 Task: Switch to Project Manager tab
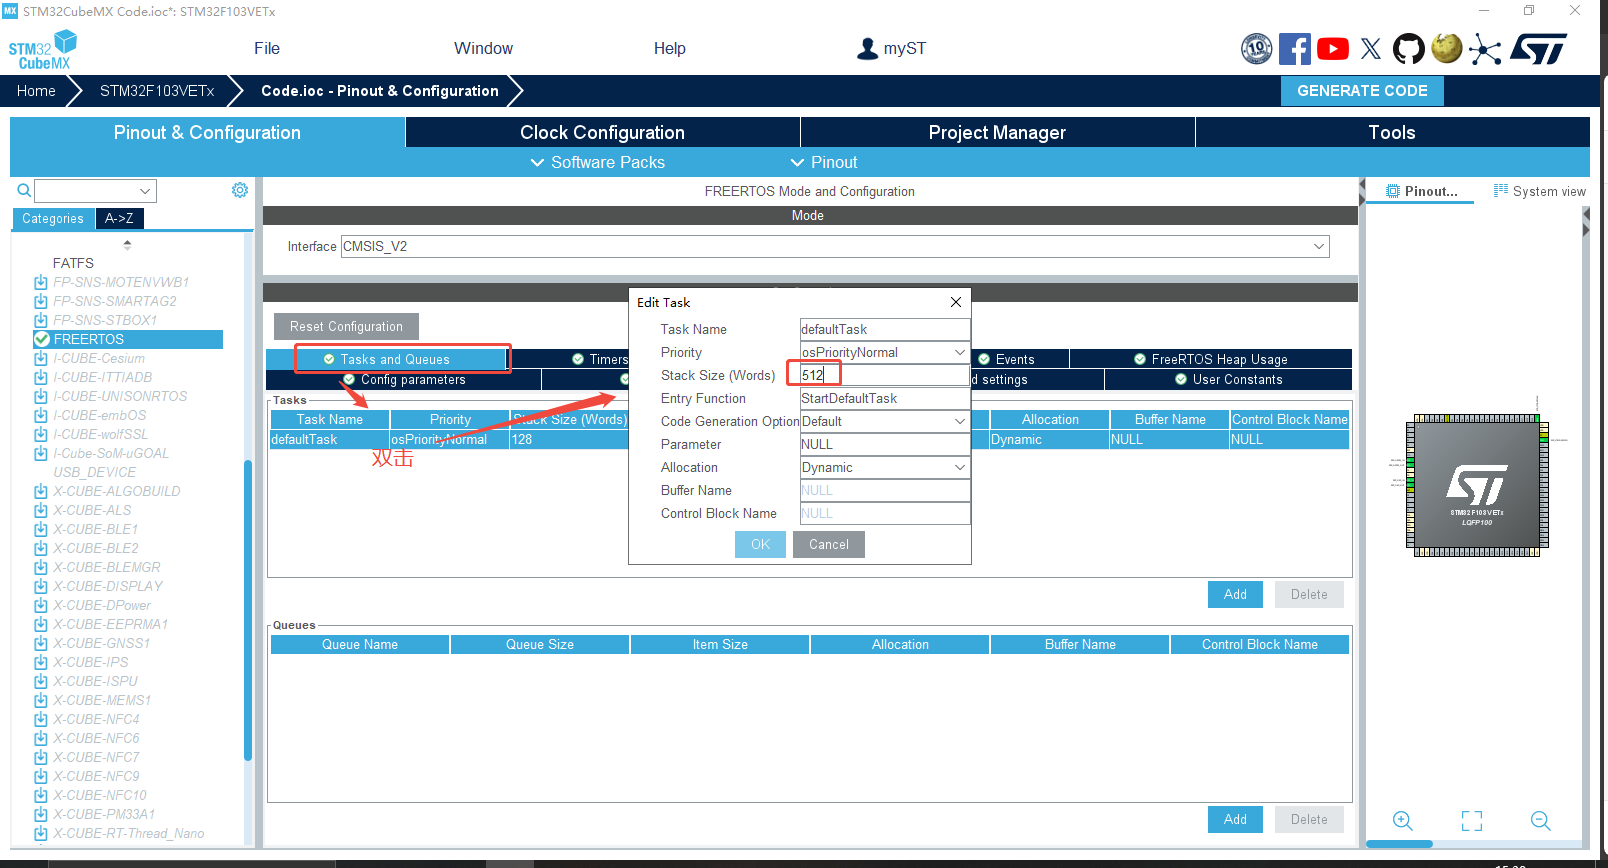[997, 132]
